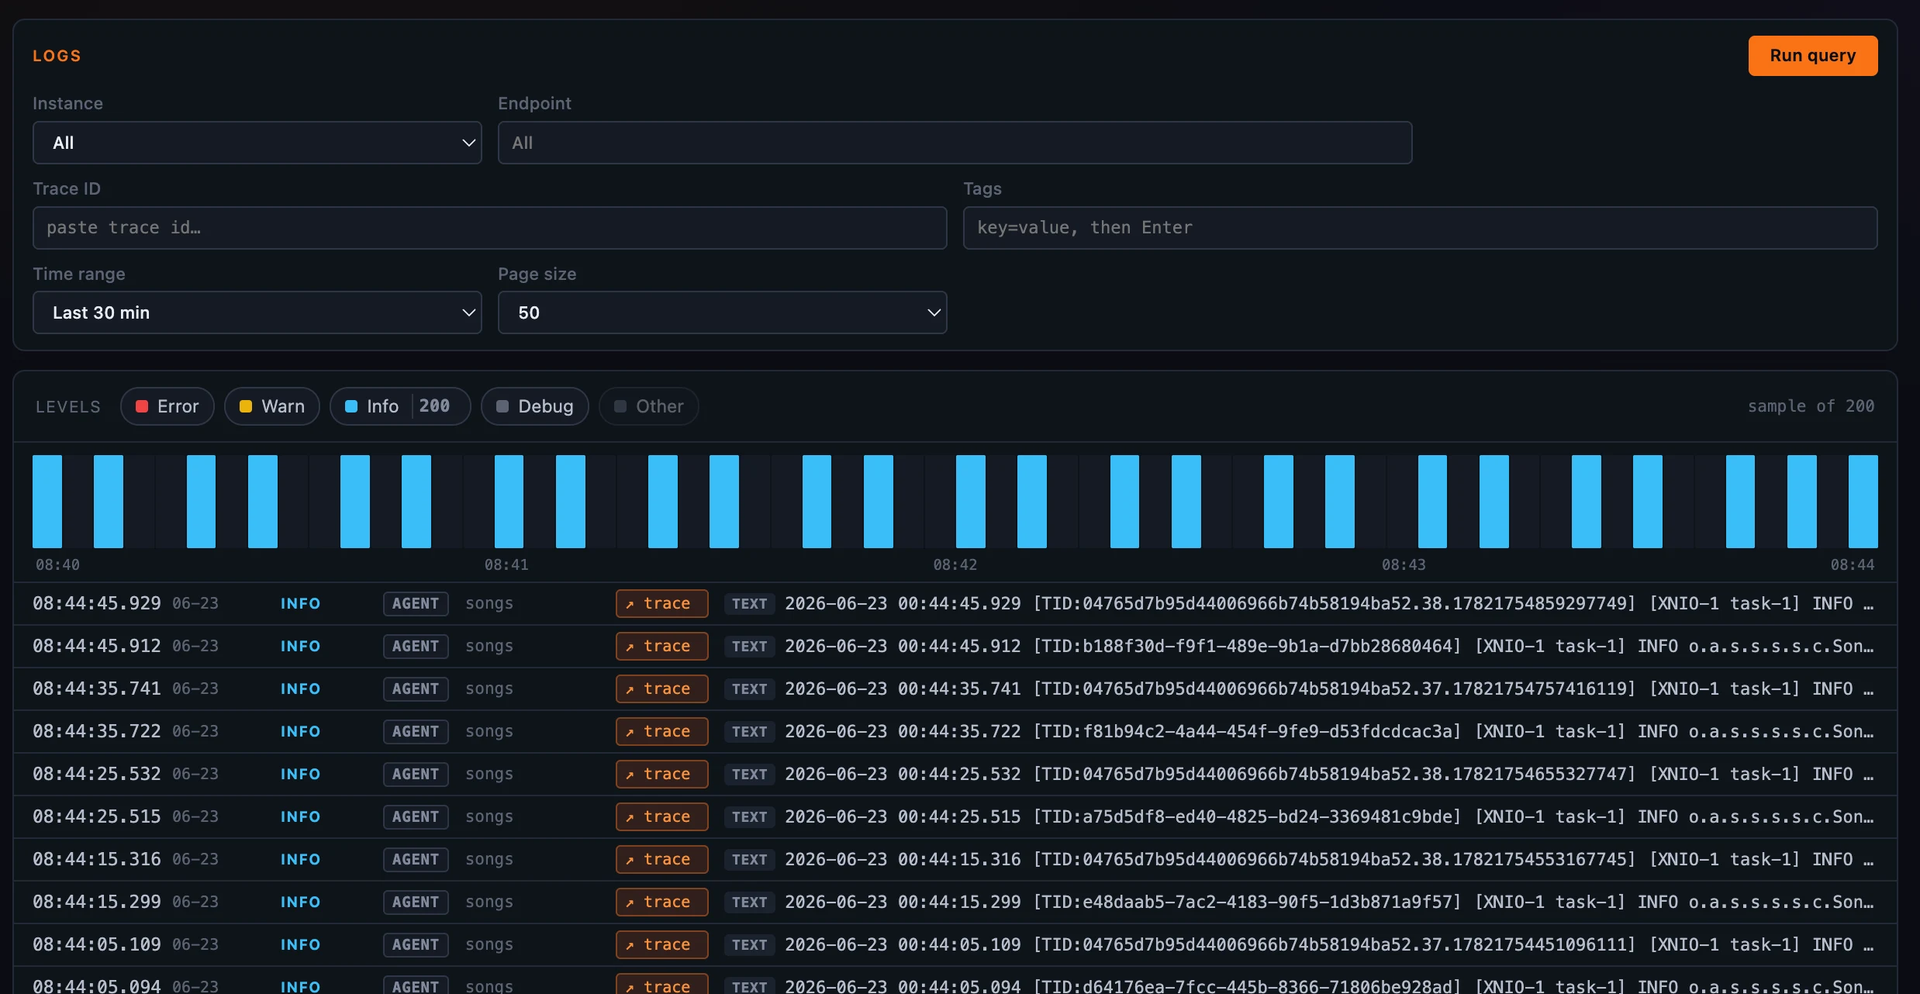Click message with TID e48daab5-7ac2-4183

point(1329,902)
